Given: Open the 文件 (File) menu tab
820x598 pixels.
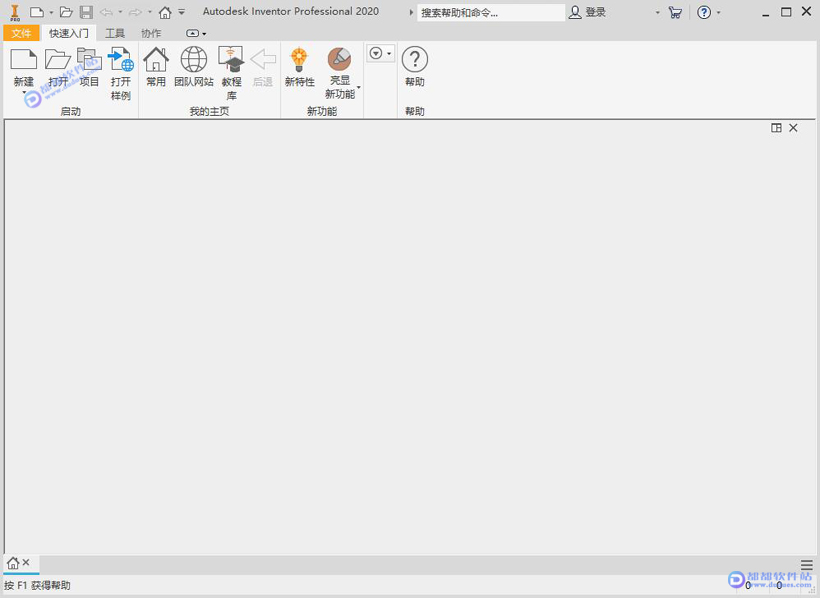Looking at the screenshot, I should (21, 33).
